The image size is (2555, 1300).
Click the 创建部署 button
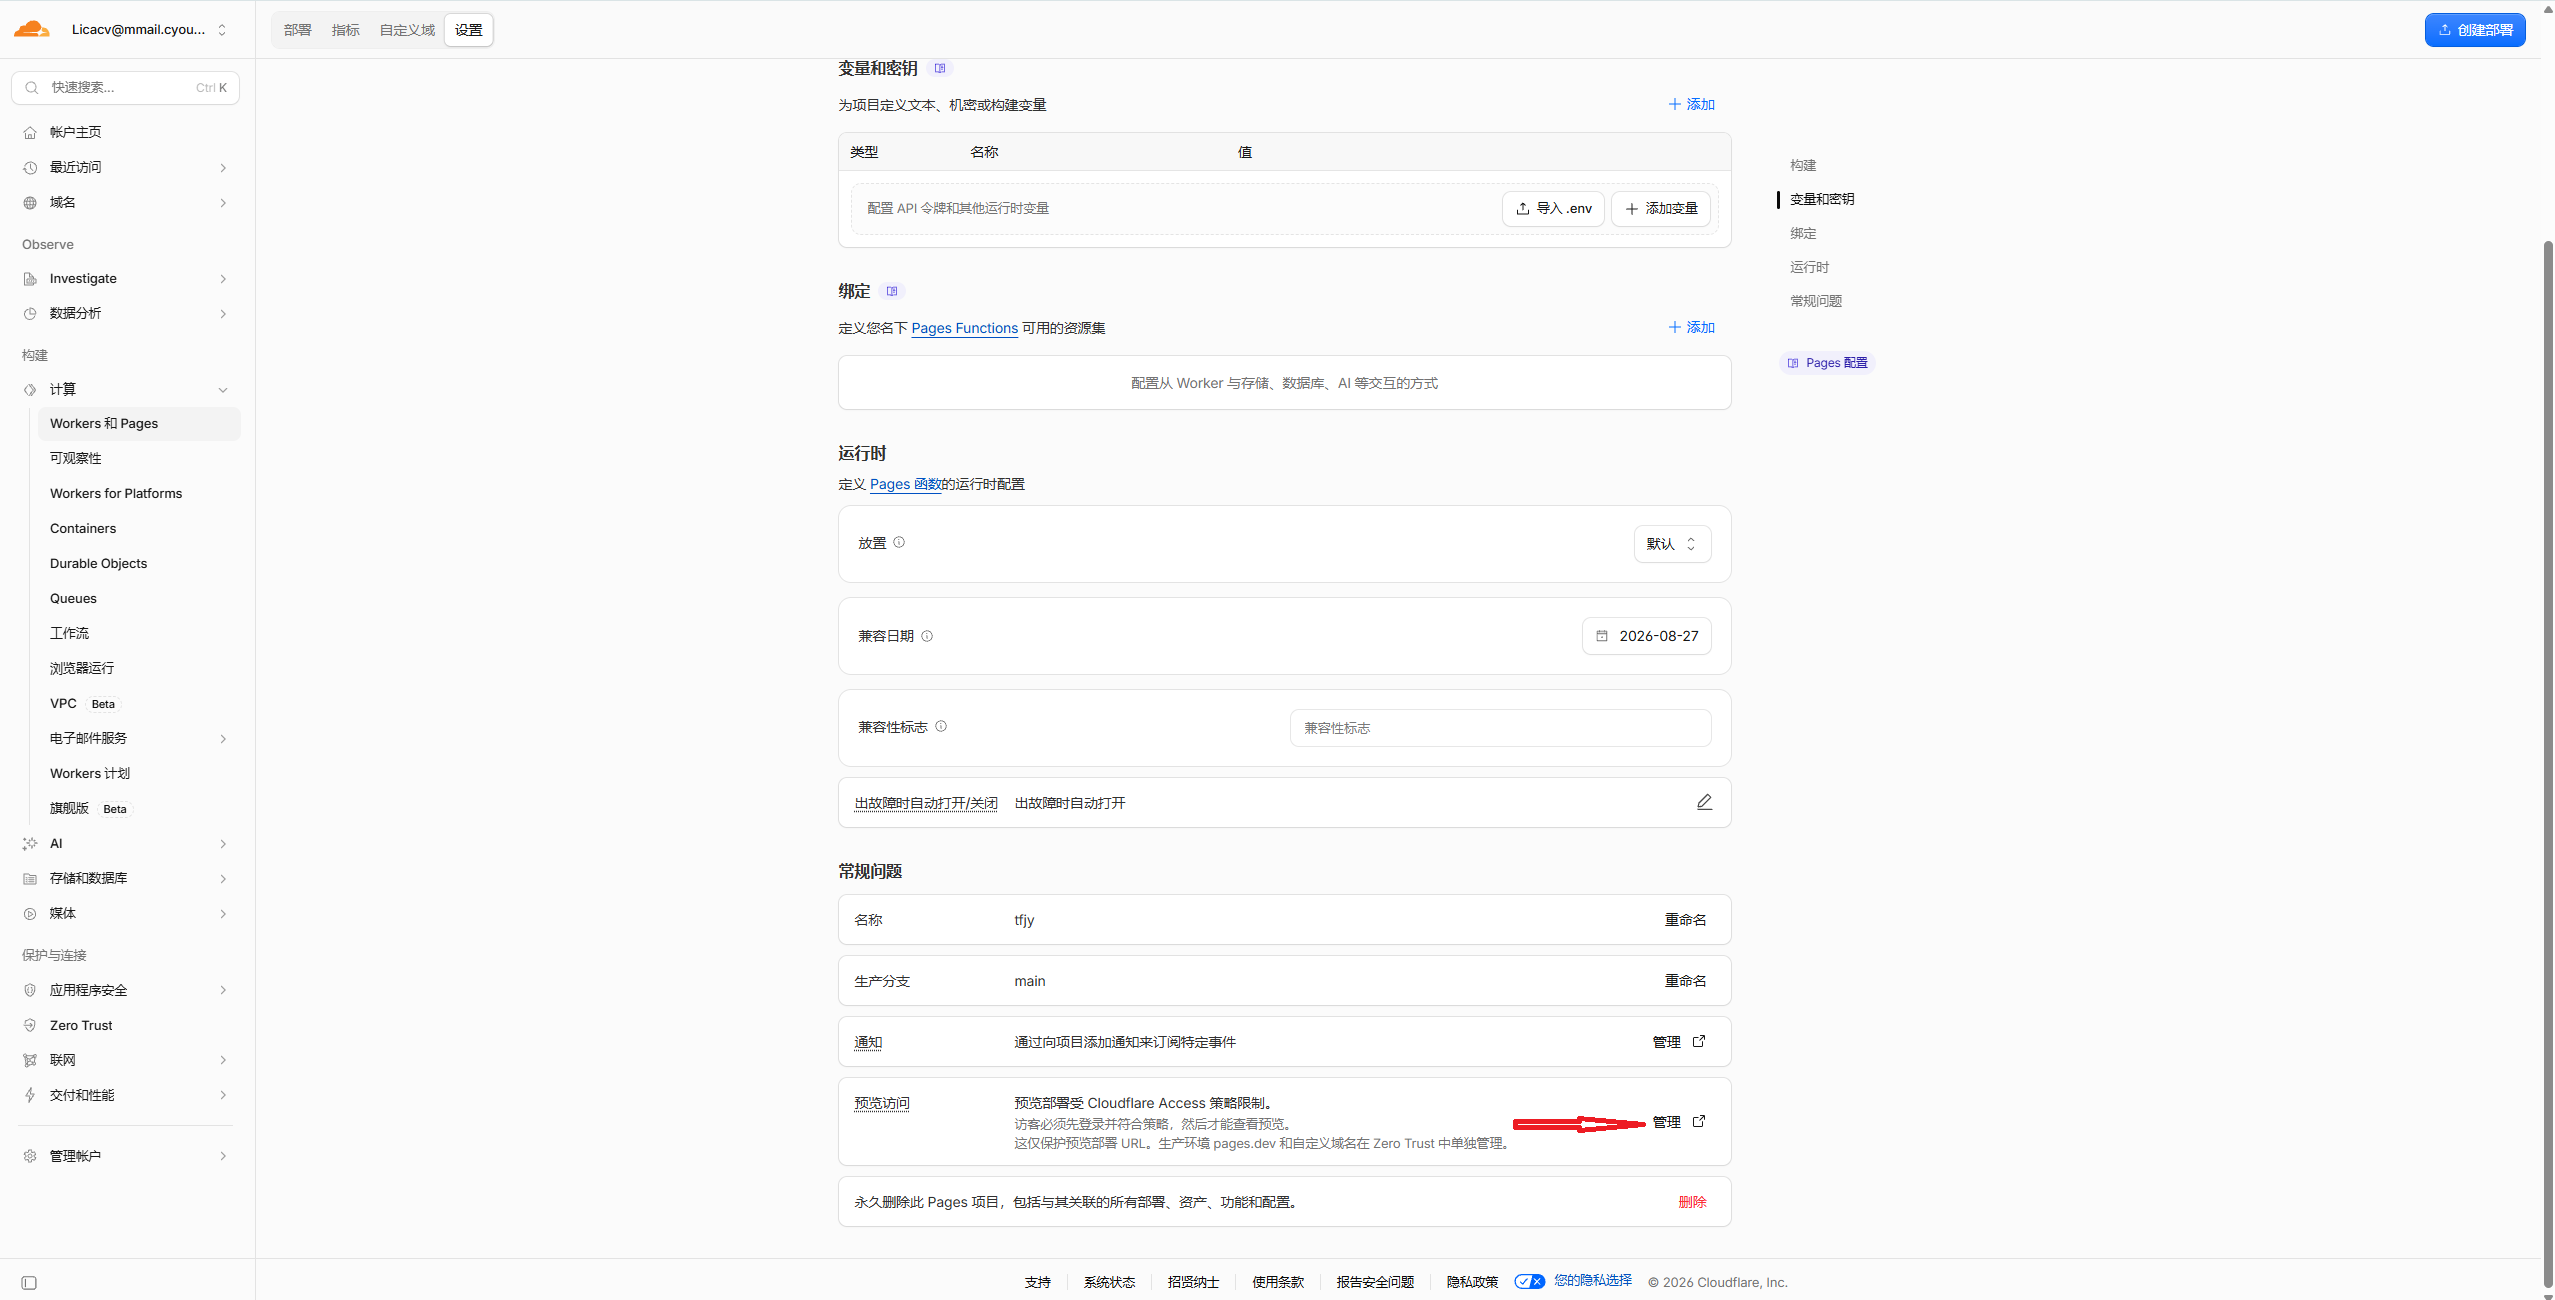coord(2475,30)
